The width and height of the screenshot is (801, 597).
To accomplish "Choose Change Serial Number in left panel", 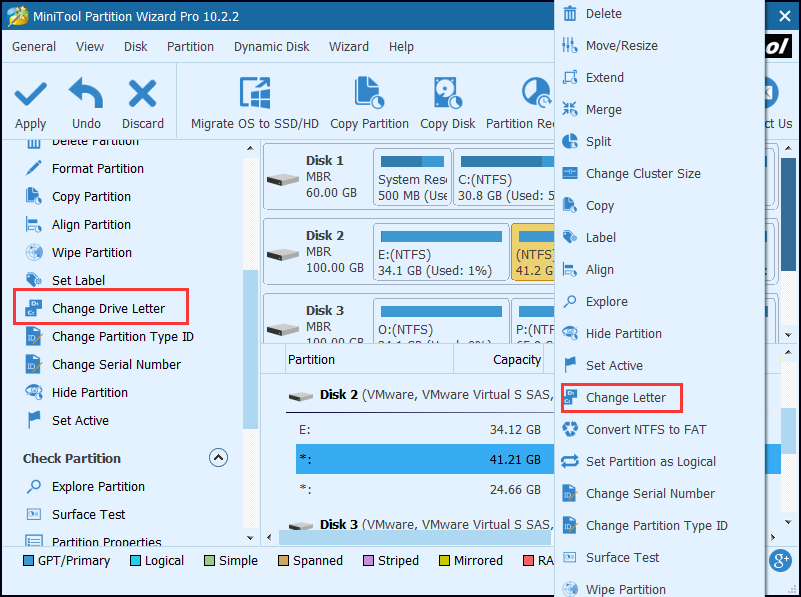I will pos(116,365).
